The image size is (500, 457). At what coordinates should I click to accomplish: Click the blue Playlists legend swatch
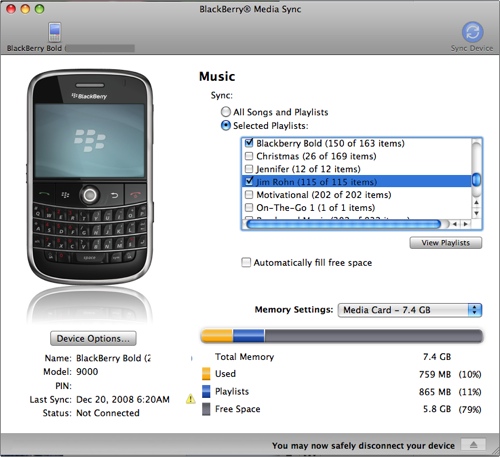(206, 391)
